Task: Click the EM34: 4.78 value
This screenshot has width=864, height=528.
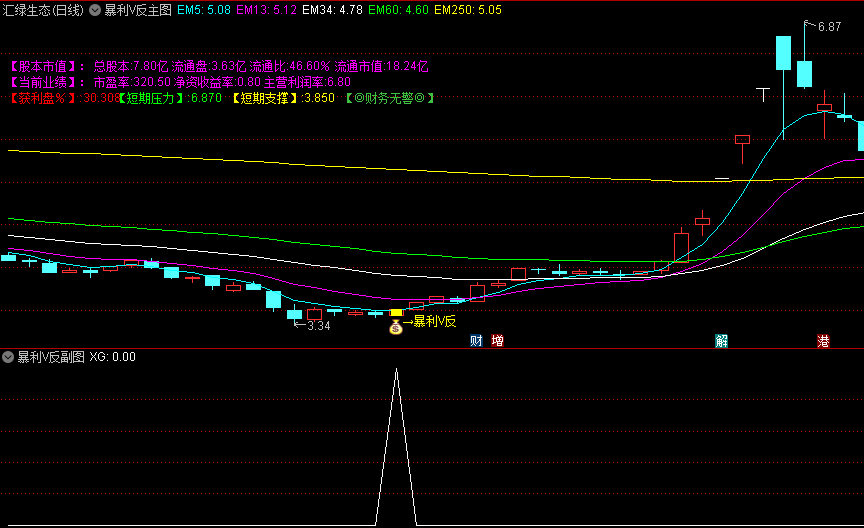Action: coord(332,10)
